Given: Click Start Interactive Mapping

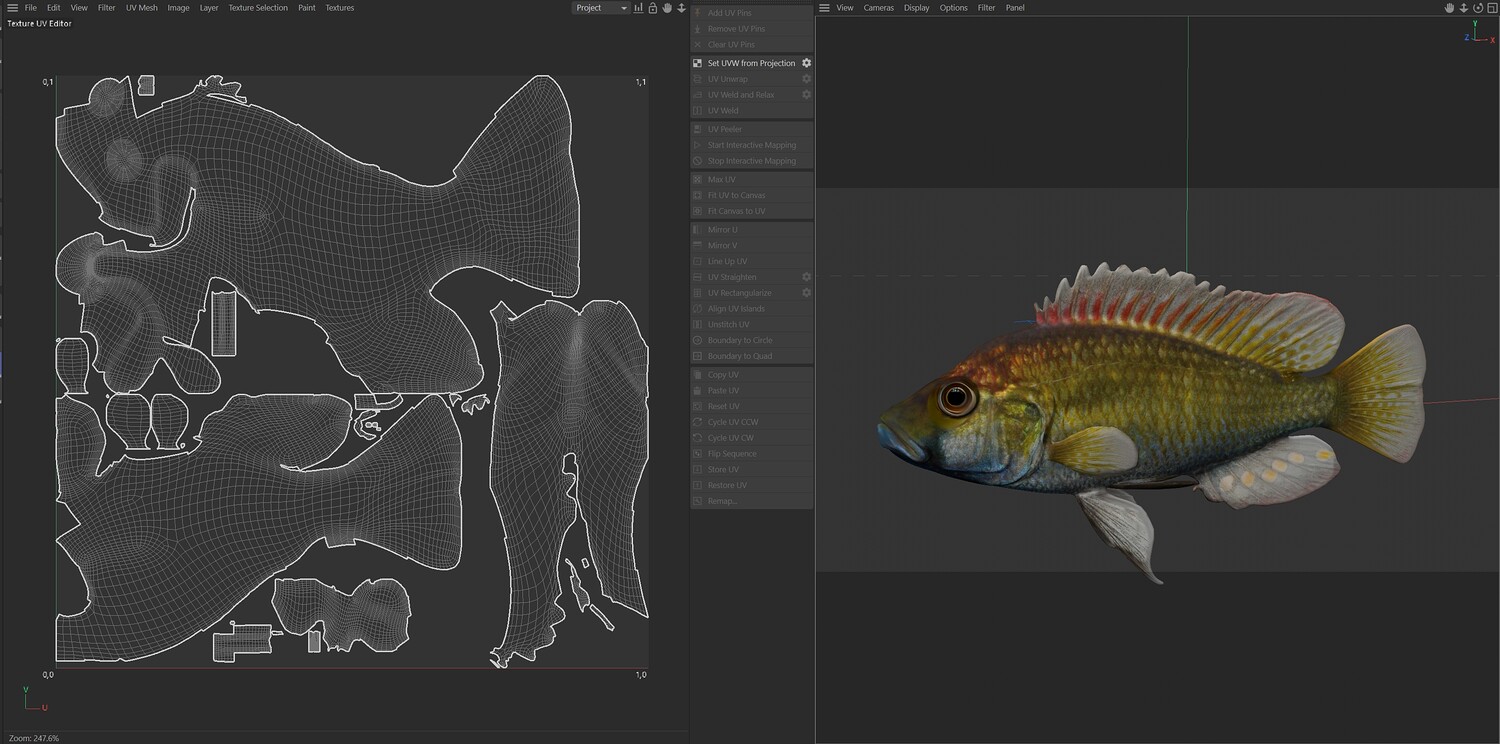Looking at the screenshot, I should coord(752,145).
